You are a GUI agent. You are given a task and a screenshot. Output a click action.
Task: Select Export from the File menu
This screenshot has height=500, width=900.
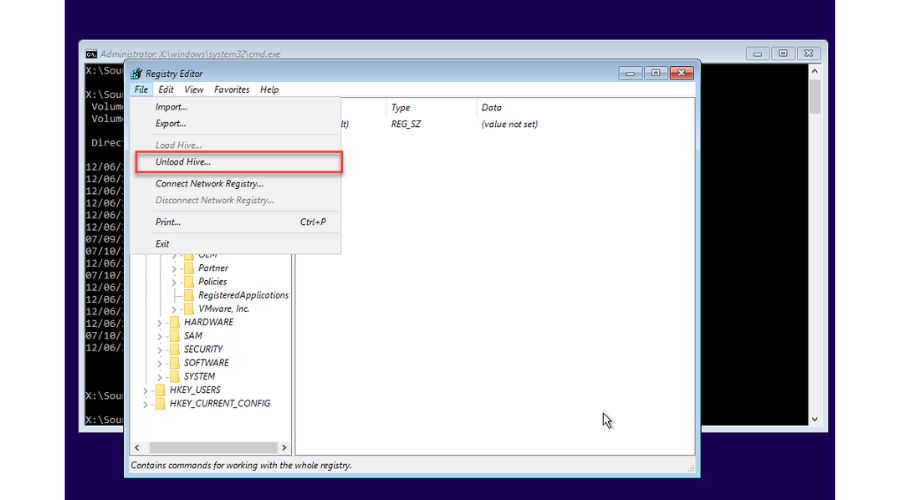pos(171,124)
